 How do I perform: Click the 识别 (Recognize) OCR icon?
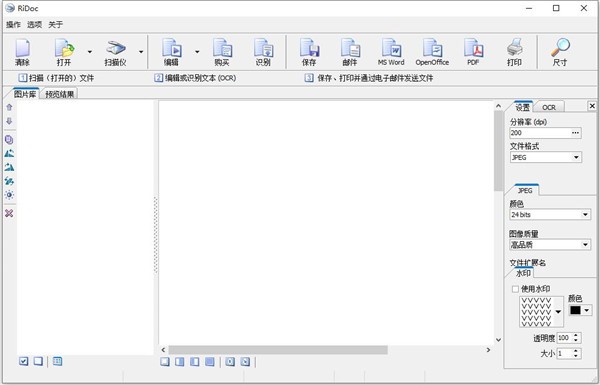pos(263,52)
